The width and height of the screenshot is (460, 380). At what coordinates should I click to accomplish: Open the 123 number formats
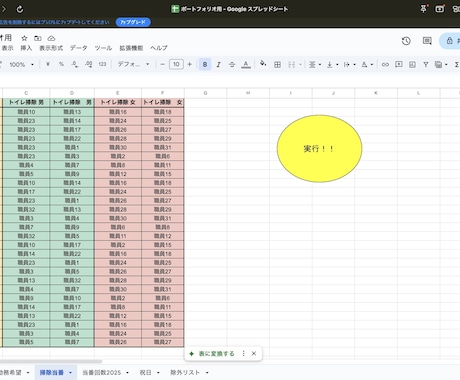[102, 64]
